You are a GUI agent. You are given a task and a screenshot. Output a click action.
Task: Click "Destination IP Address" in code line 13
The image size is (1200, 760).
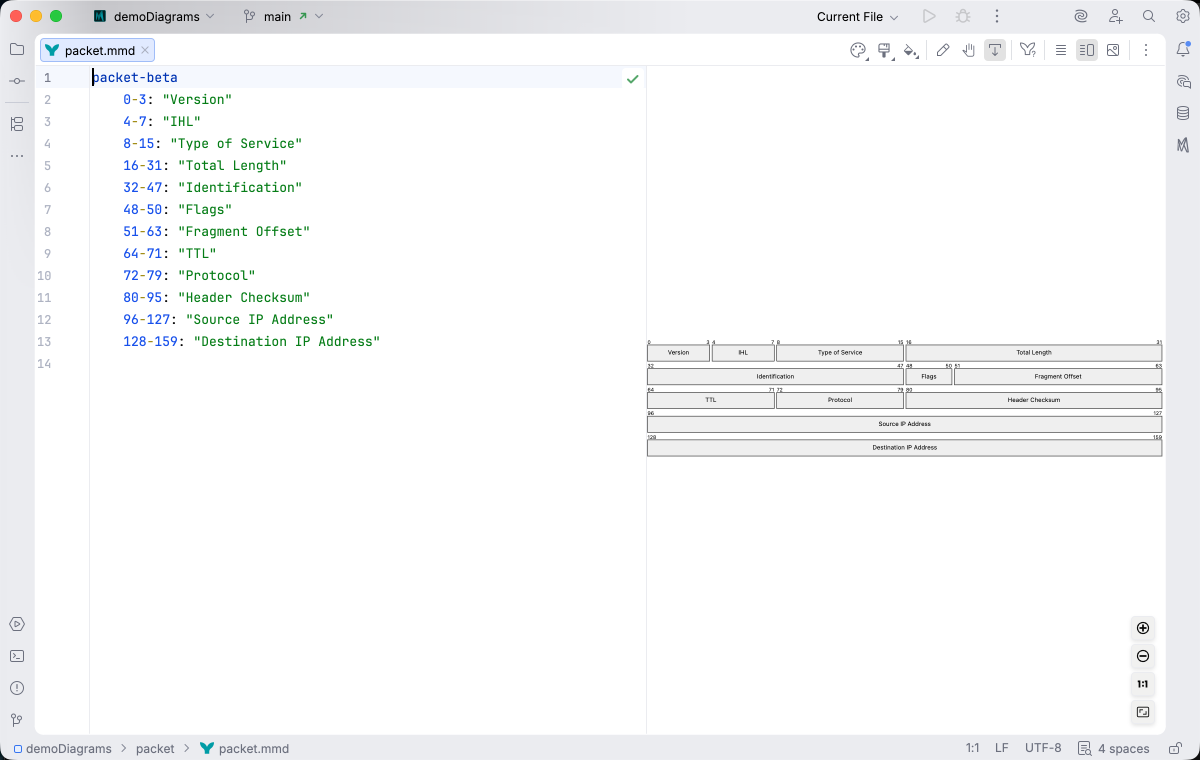287,341
